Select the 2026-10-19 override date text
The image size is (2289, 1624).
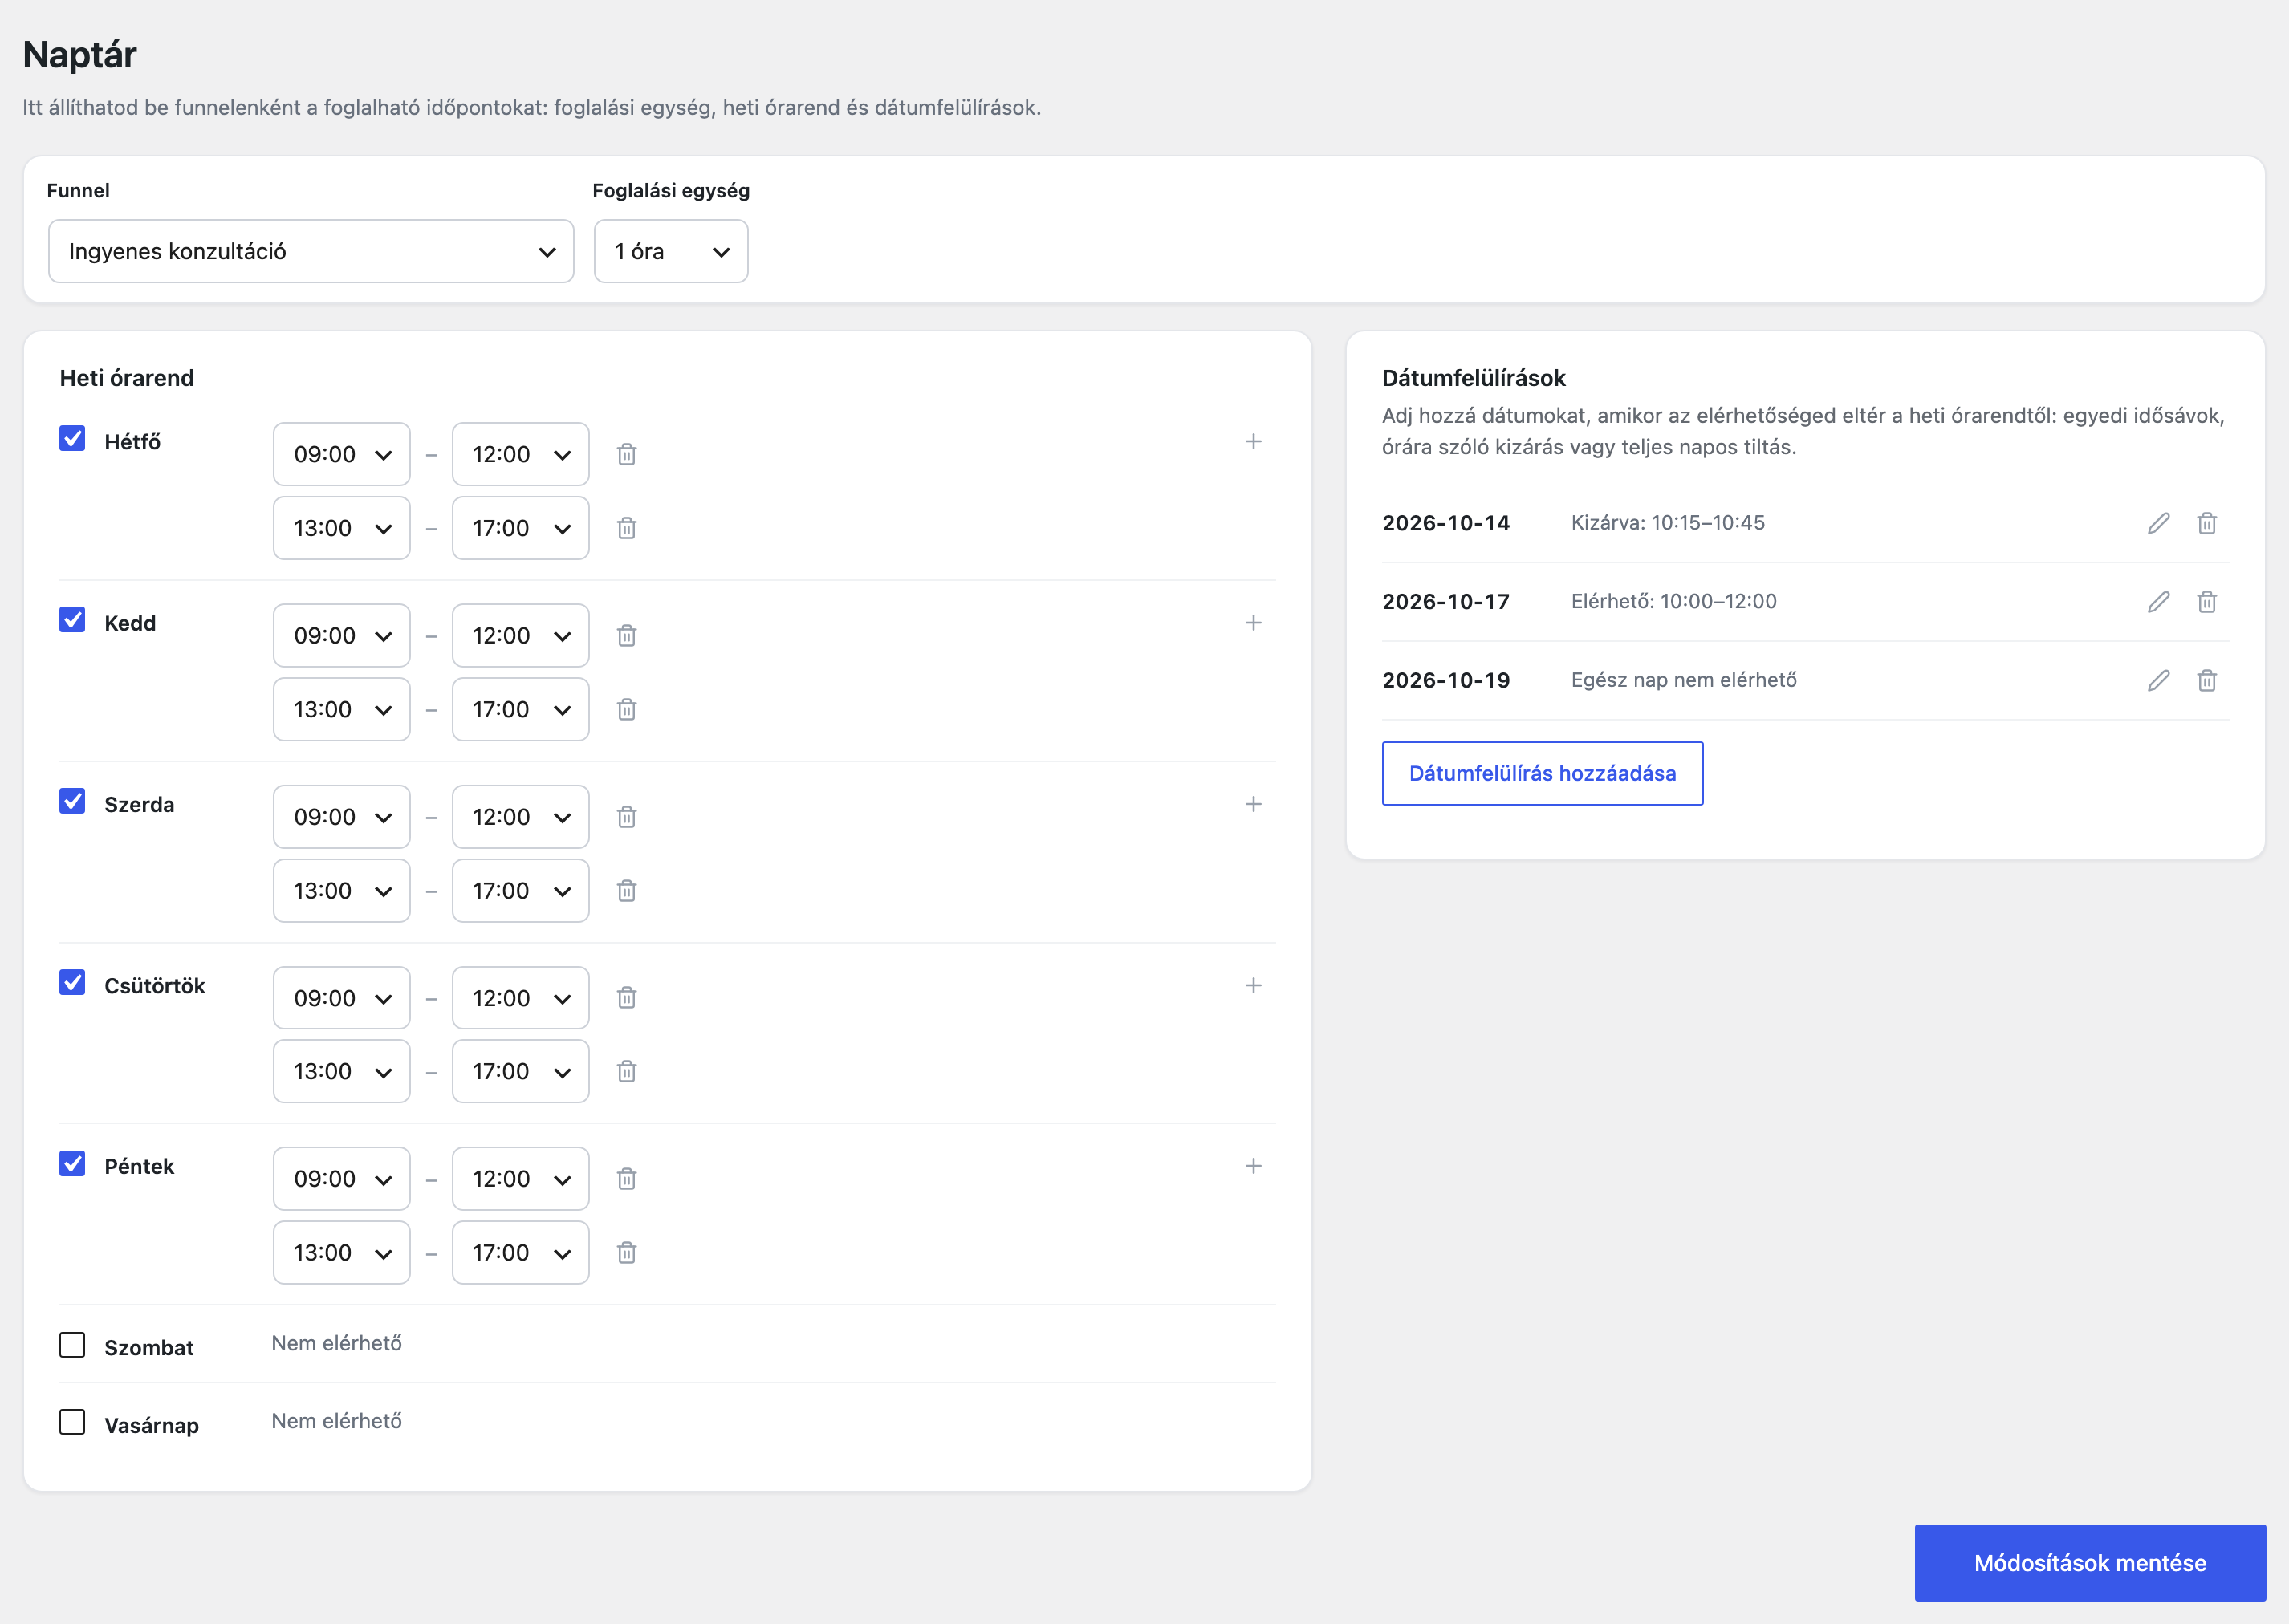coord(1446,680)
